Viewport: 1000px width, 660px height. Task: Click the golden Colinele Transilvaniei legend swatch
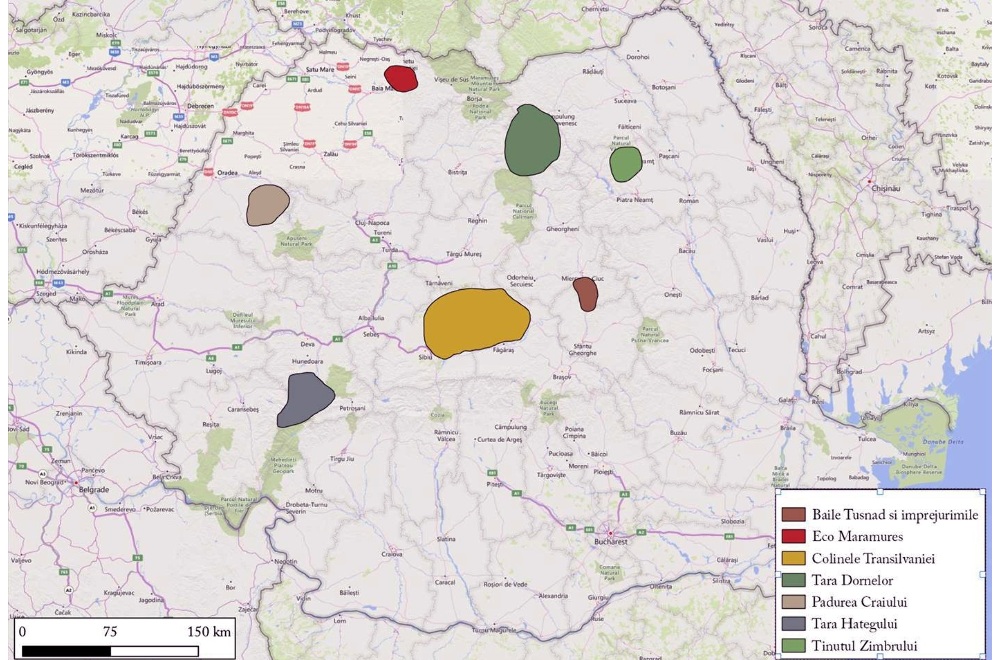tap(794, 558)
